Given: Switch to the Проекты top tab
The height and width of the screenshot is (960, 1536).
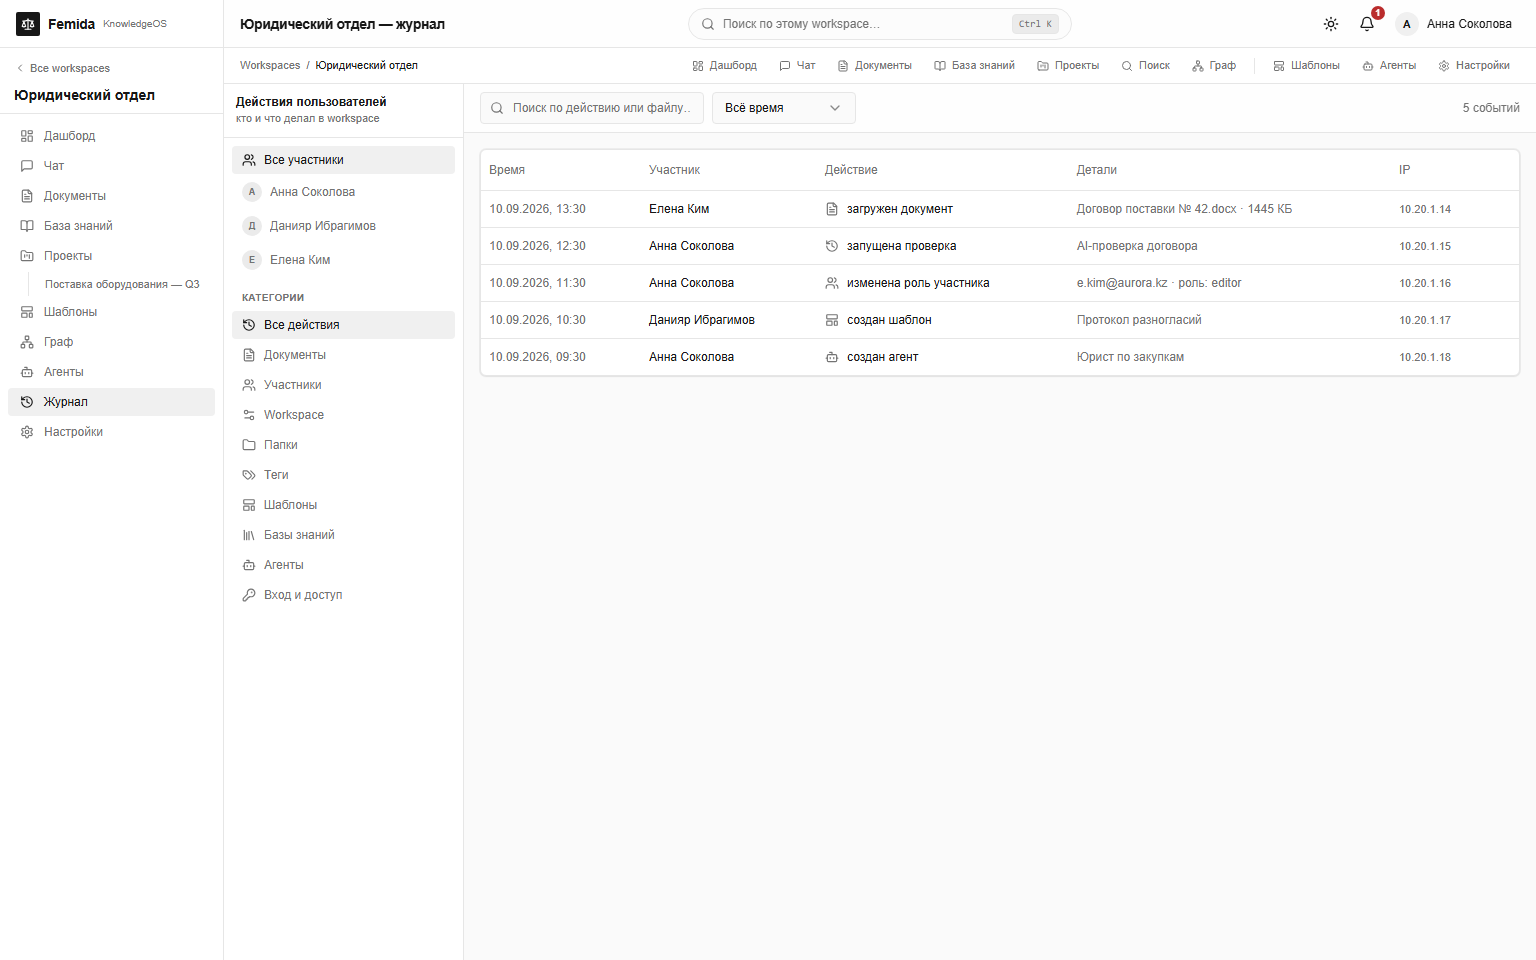Looking at the screenshot, I should point(1068,66).
